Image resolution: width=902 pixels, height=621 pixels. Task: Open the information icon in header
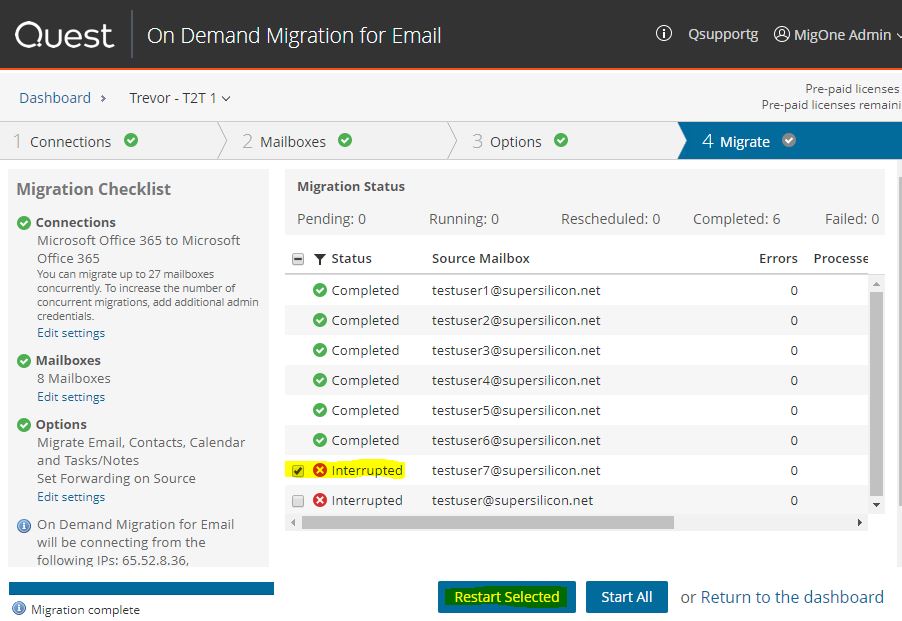(x=663, y=33)
